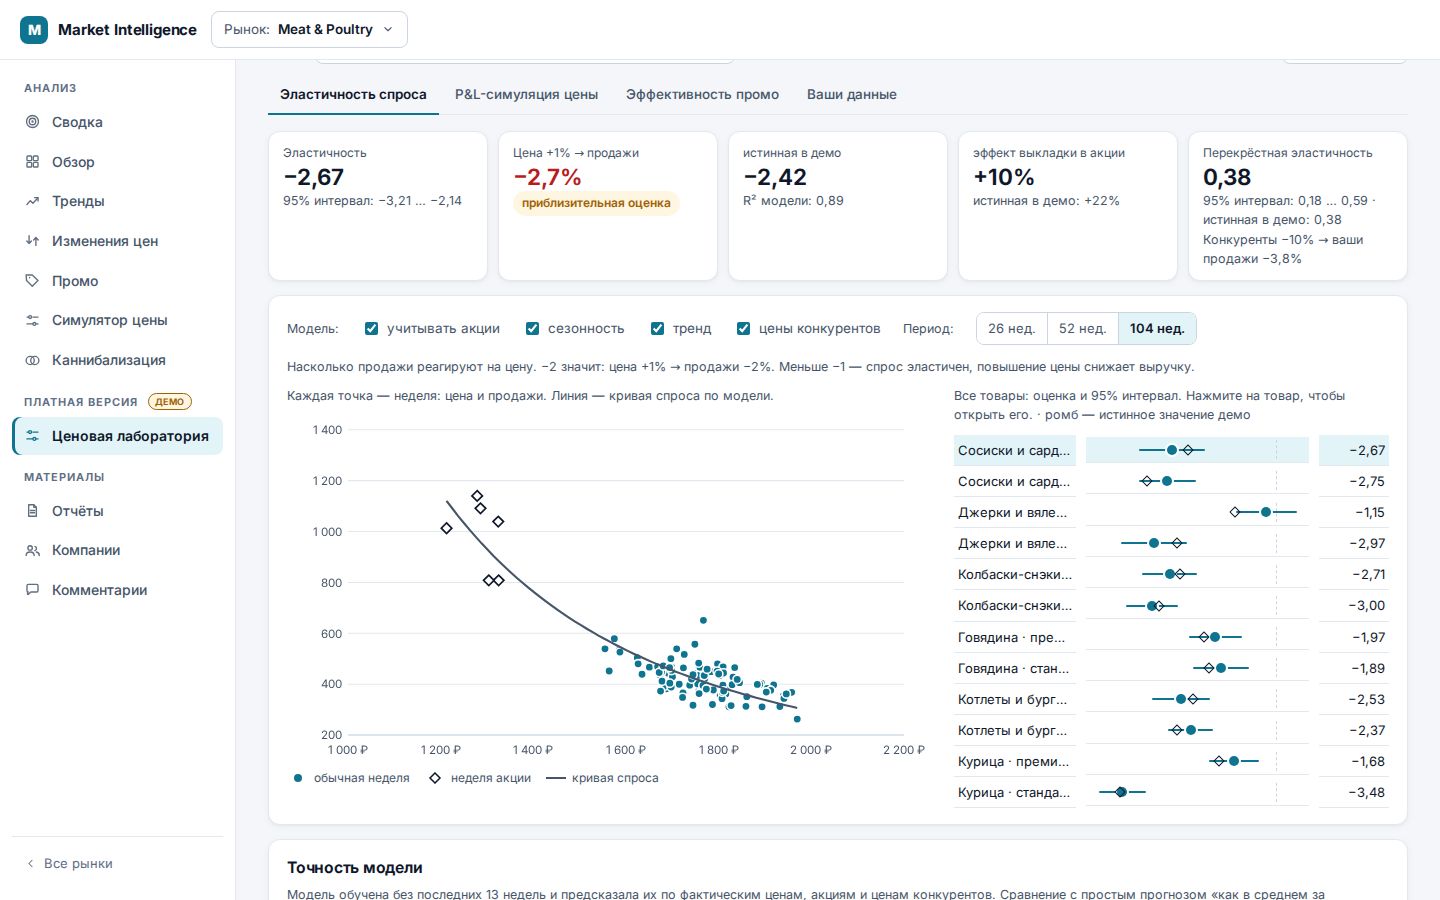Select the 26 нед. period button
Screen dimensions: 1440x900
point(1011,328)
